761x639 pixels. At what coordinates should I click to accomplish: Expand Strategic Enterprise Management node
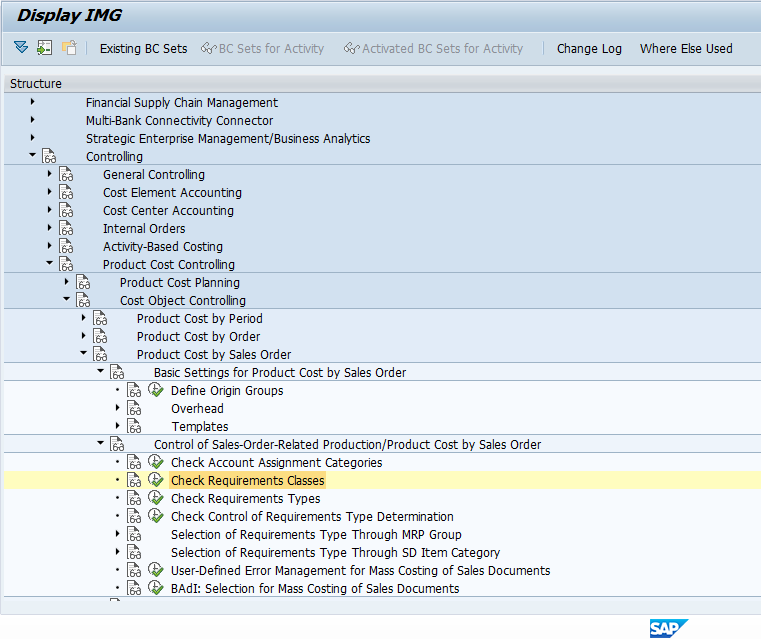pos(33,138)
